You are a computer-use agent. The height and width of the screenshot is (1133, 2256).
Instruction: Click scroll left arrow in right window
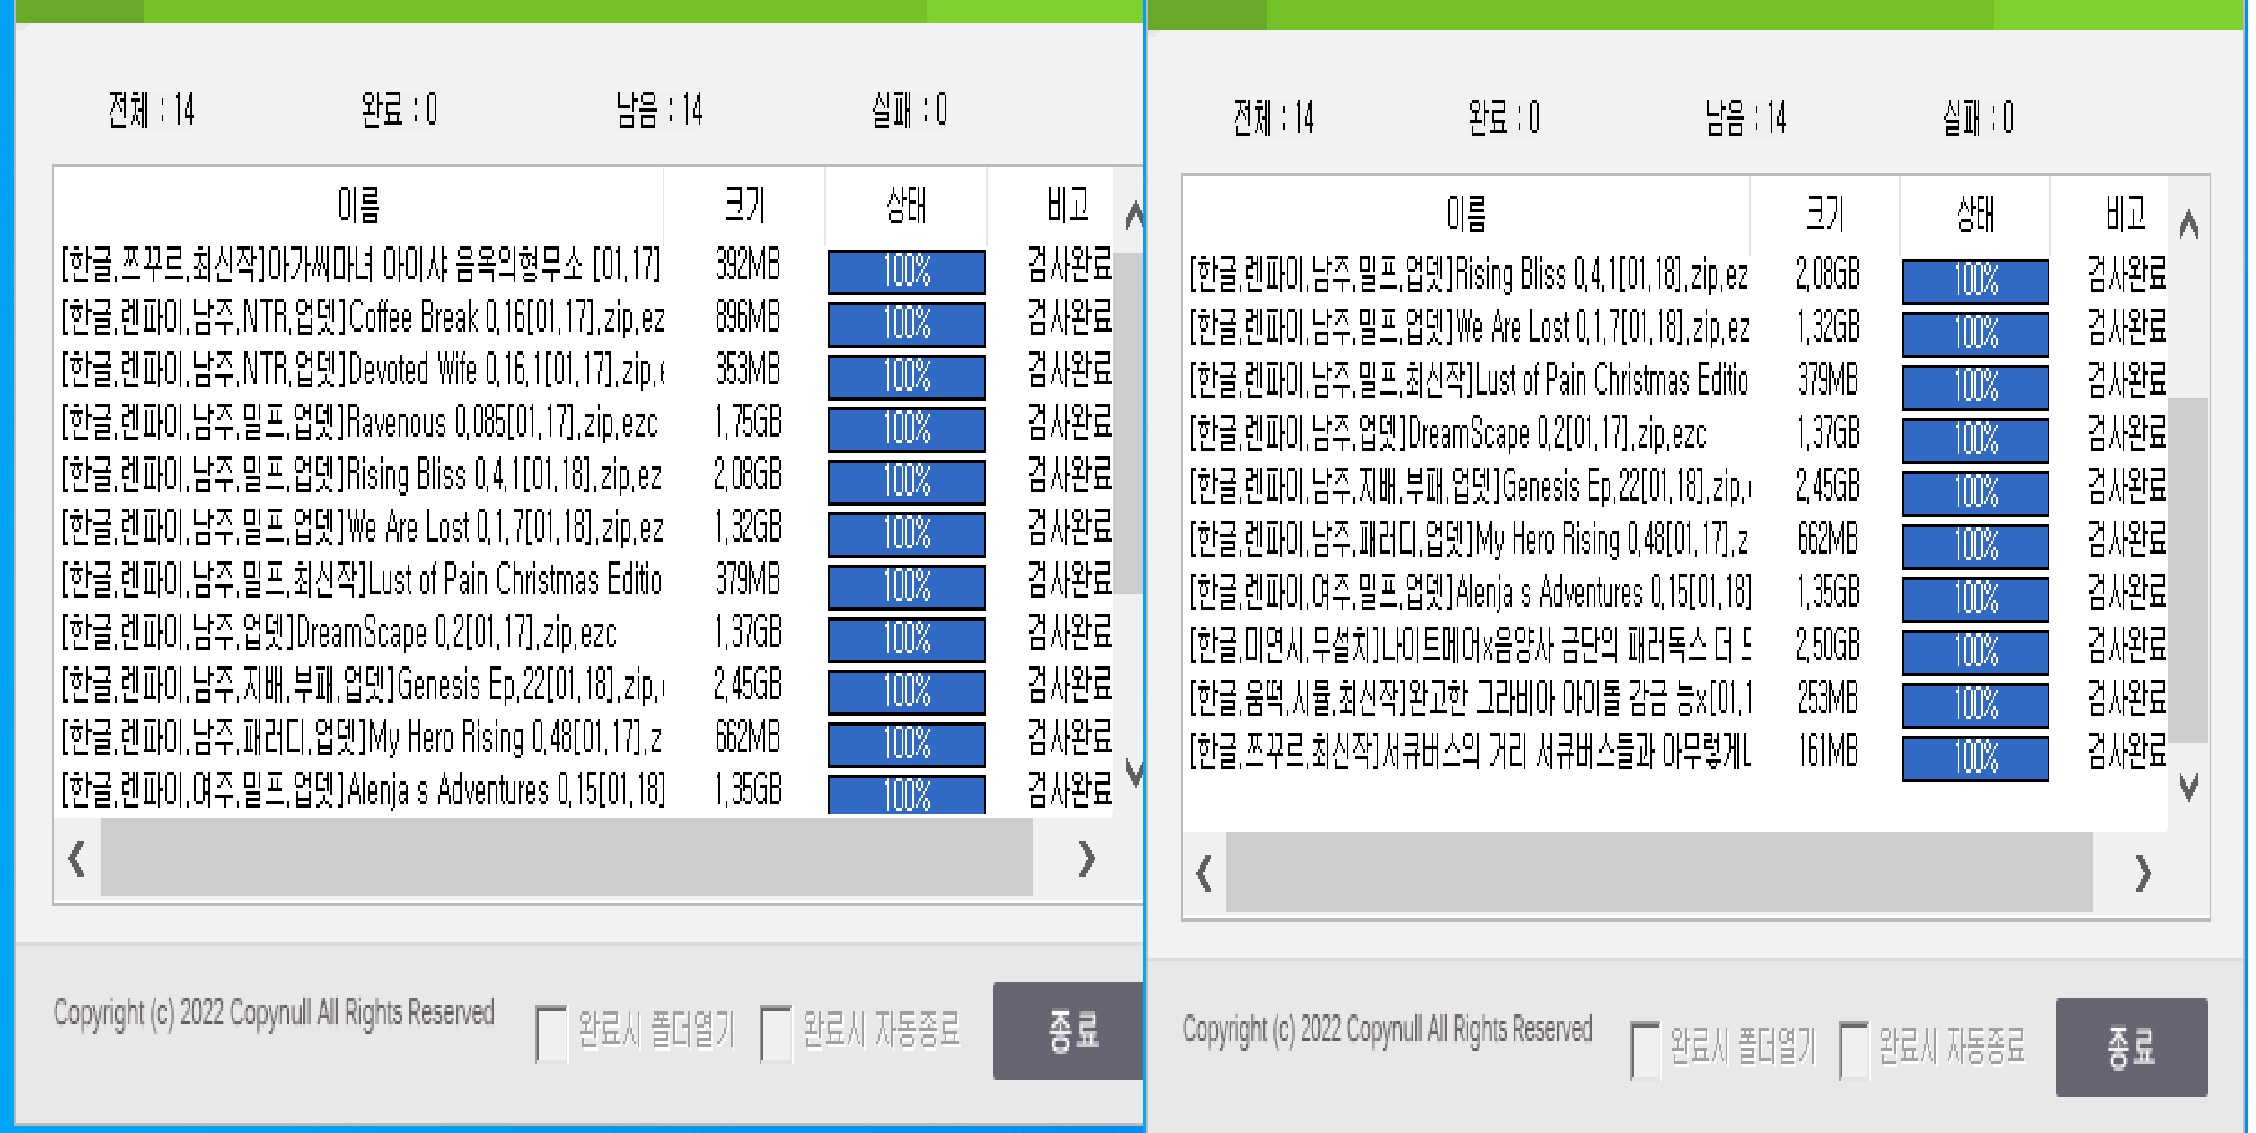(x=1204, y=874)
